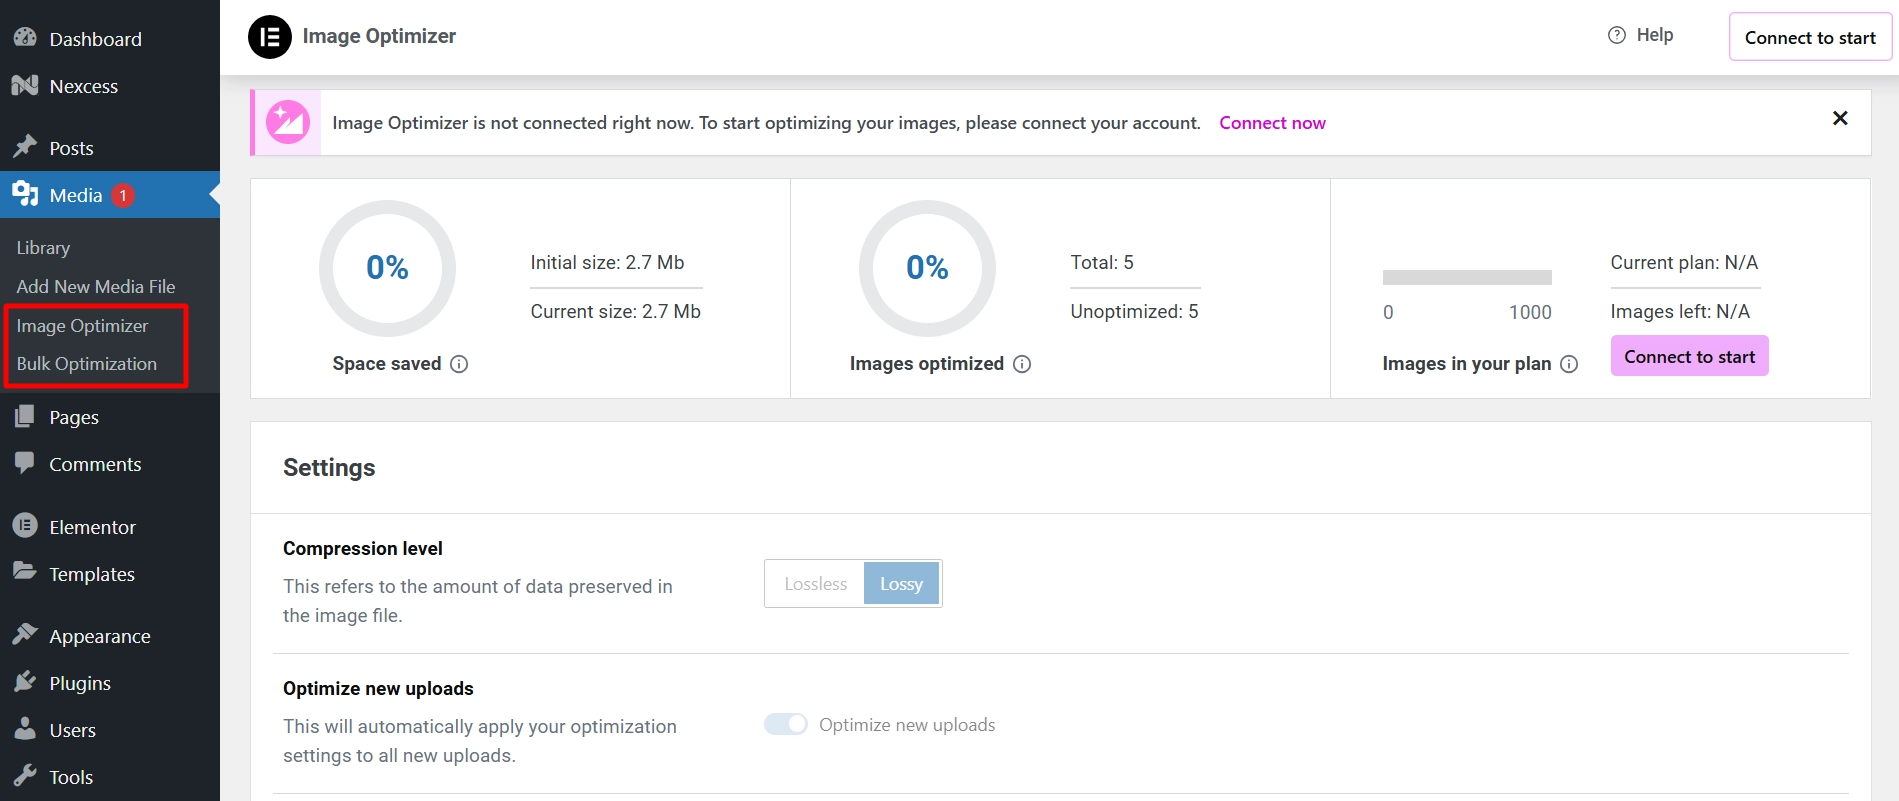The width and height of the screenshot is (1899, 801).
Task: Go to Media Library submenu
Action: coord(43,247)
